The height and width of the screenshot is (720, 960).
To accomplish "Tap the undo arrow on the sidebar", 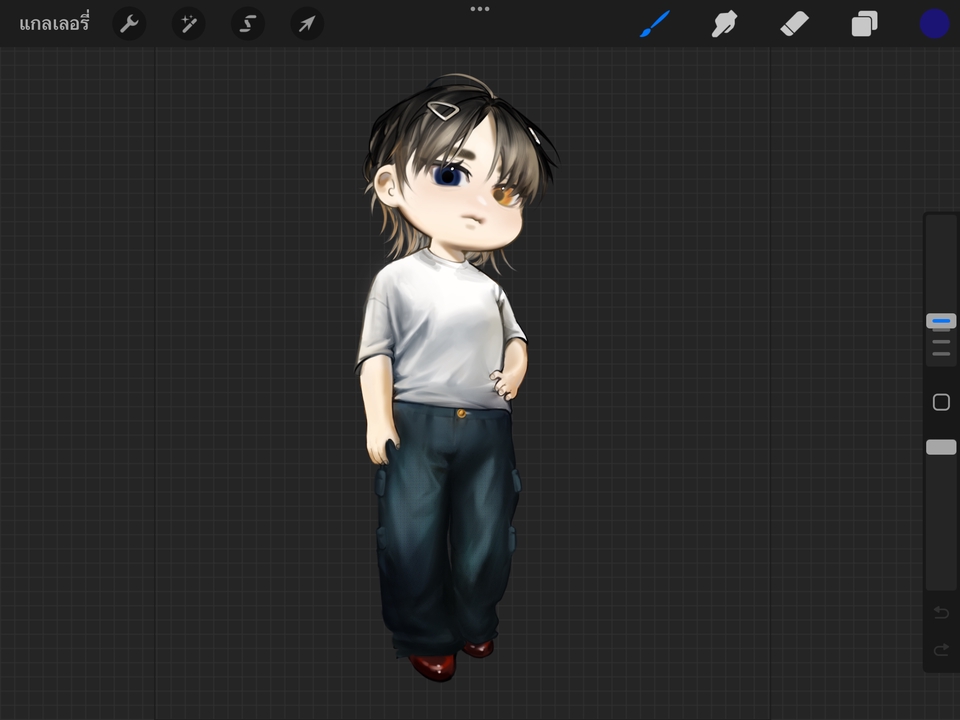I will (x=940, y=612).
